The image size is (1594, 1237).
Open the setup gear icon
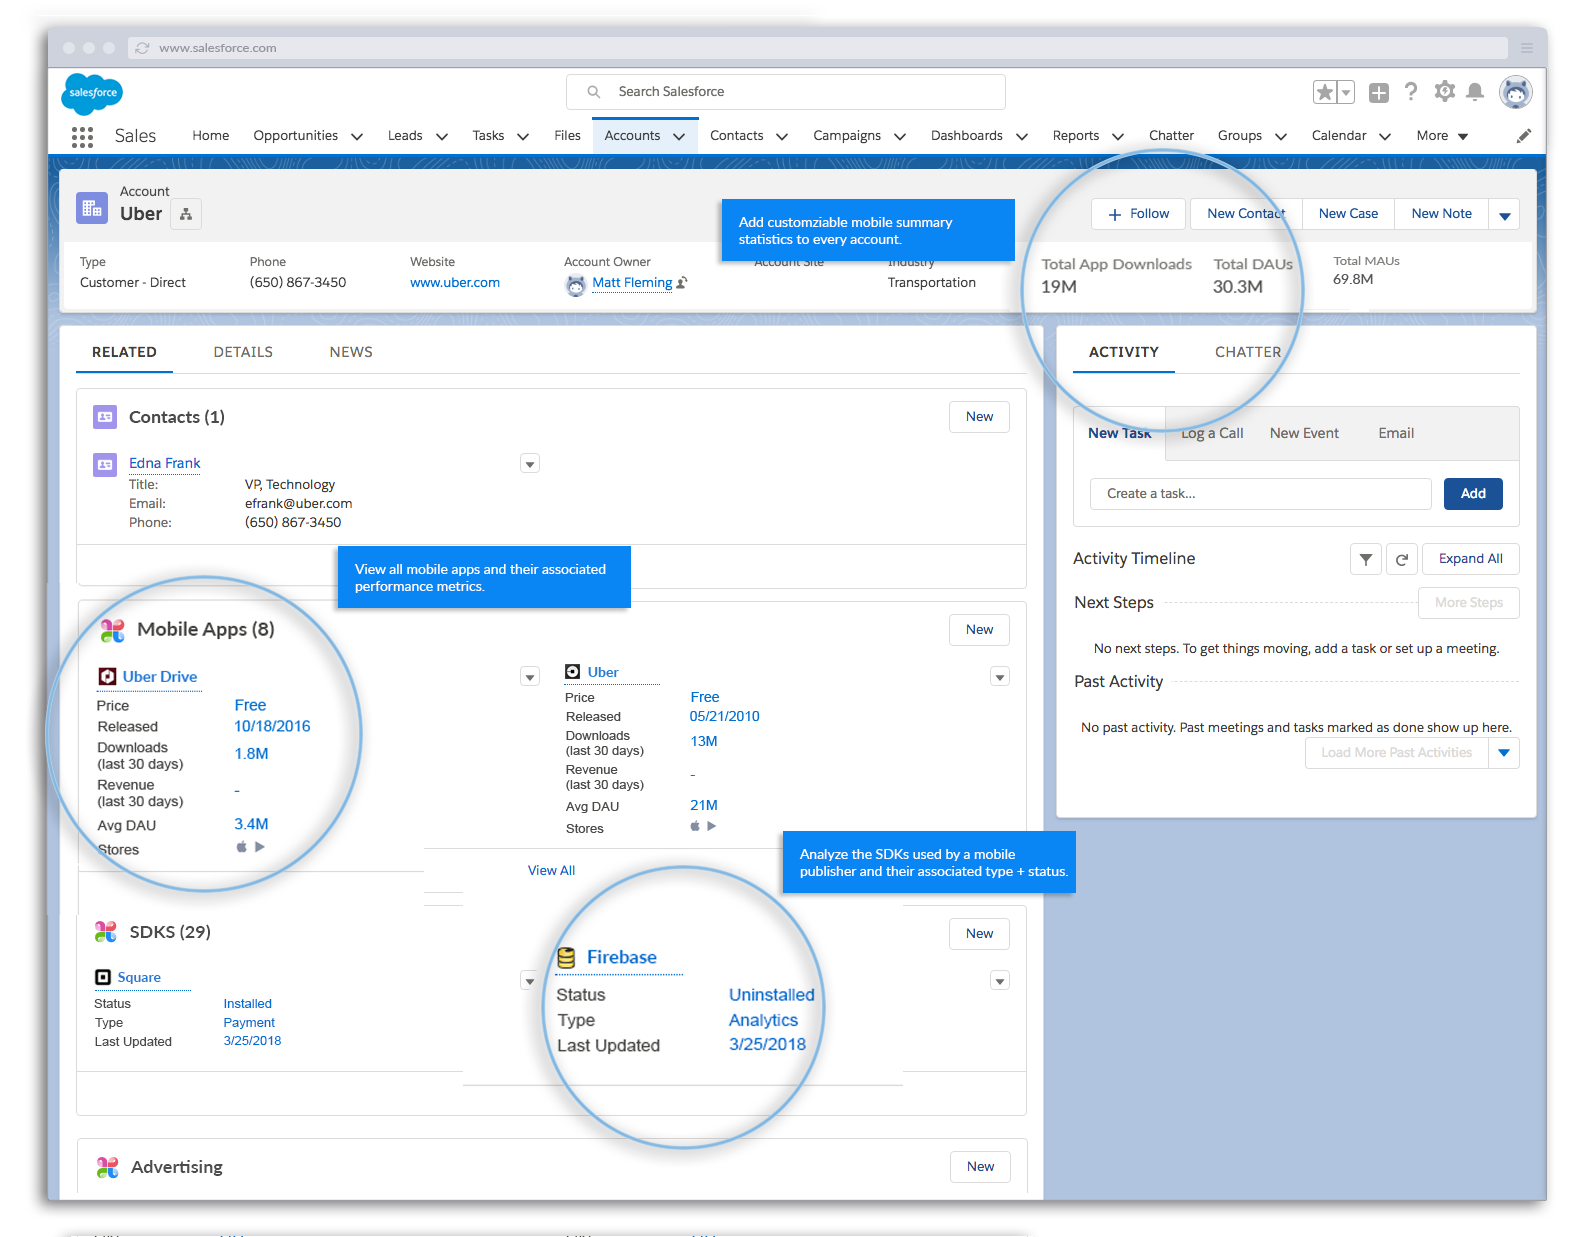pos(1444,92)
